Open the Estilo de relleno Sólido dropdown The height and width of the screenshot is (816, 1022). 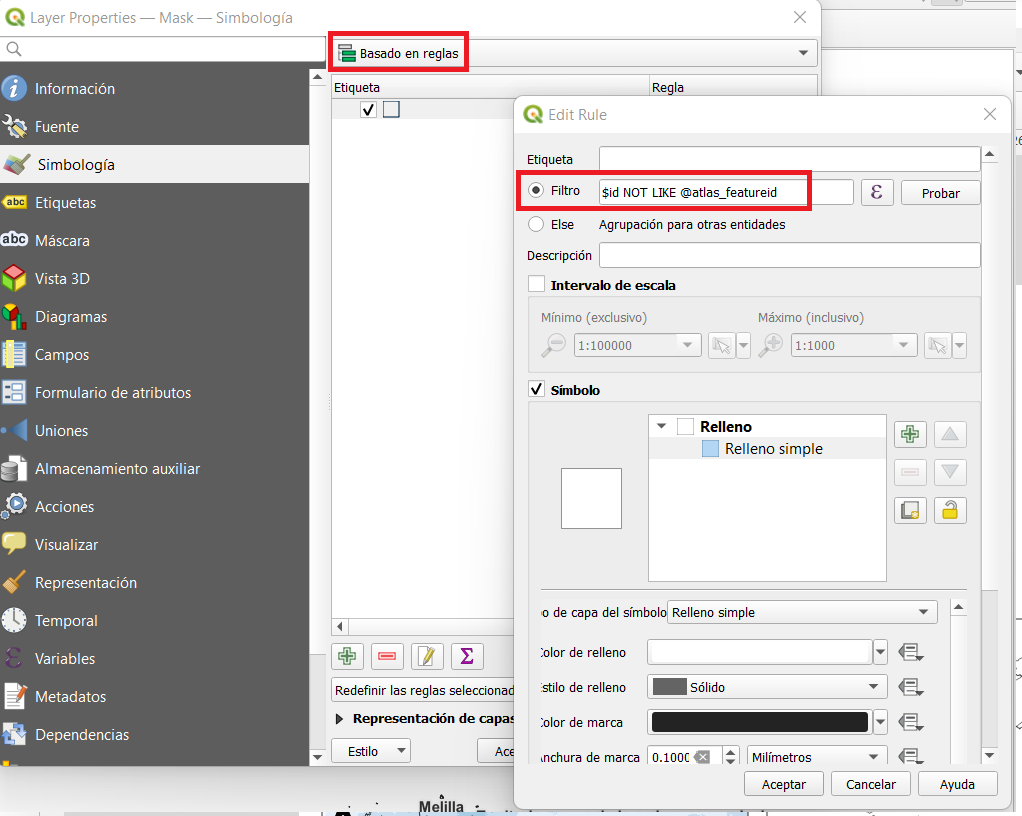767,687
